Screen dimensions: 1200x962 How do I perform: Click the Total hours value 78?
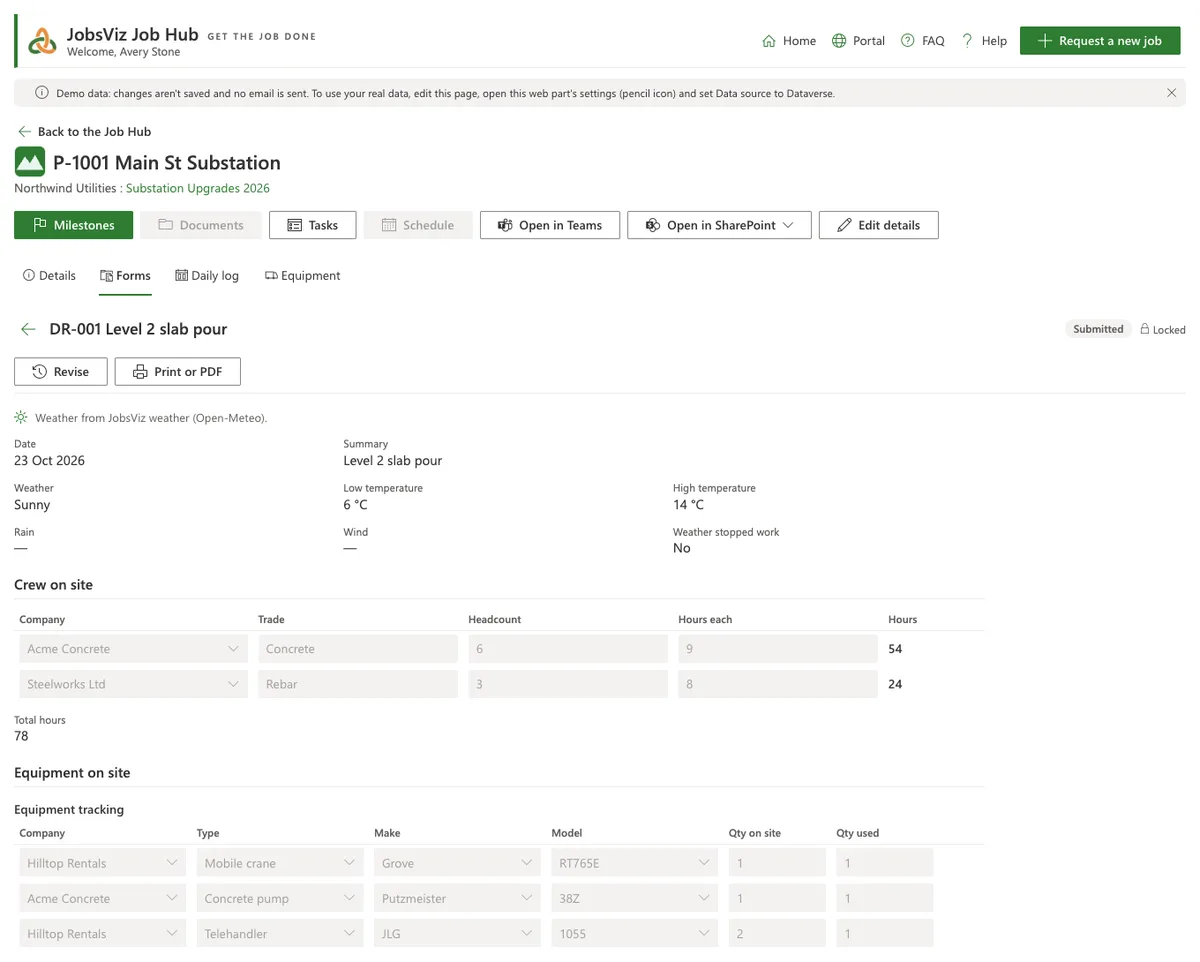point(21,736)
